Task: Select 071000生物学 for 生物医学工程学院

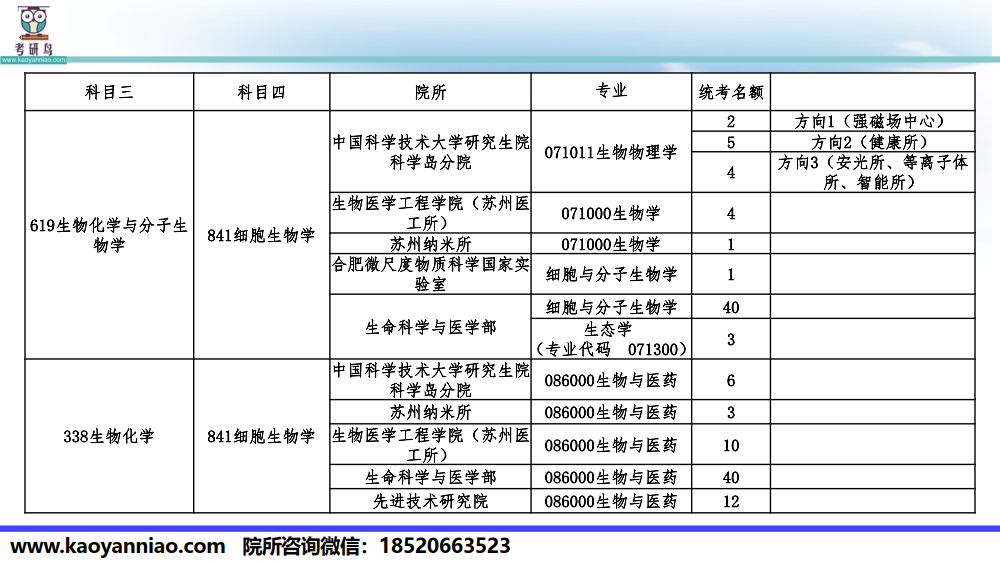Action: pos(611,213)
